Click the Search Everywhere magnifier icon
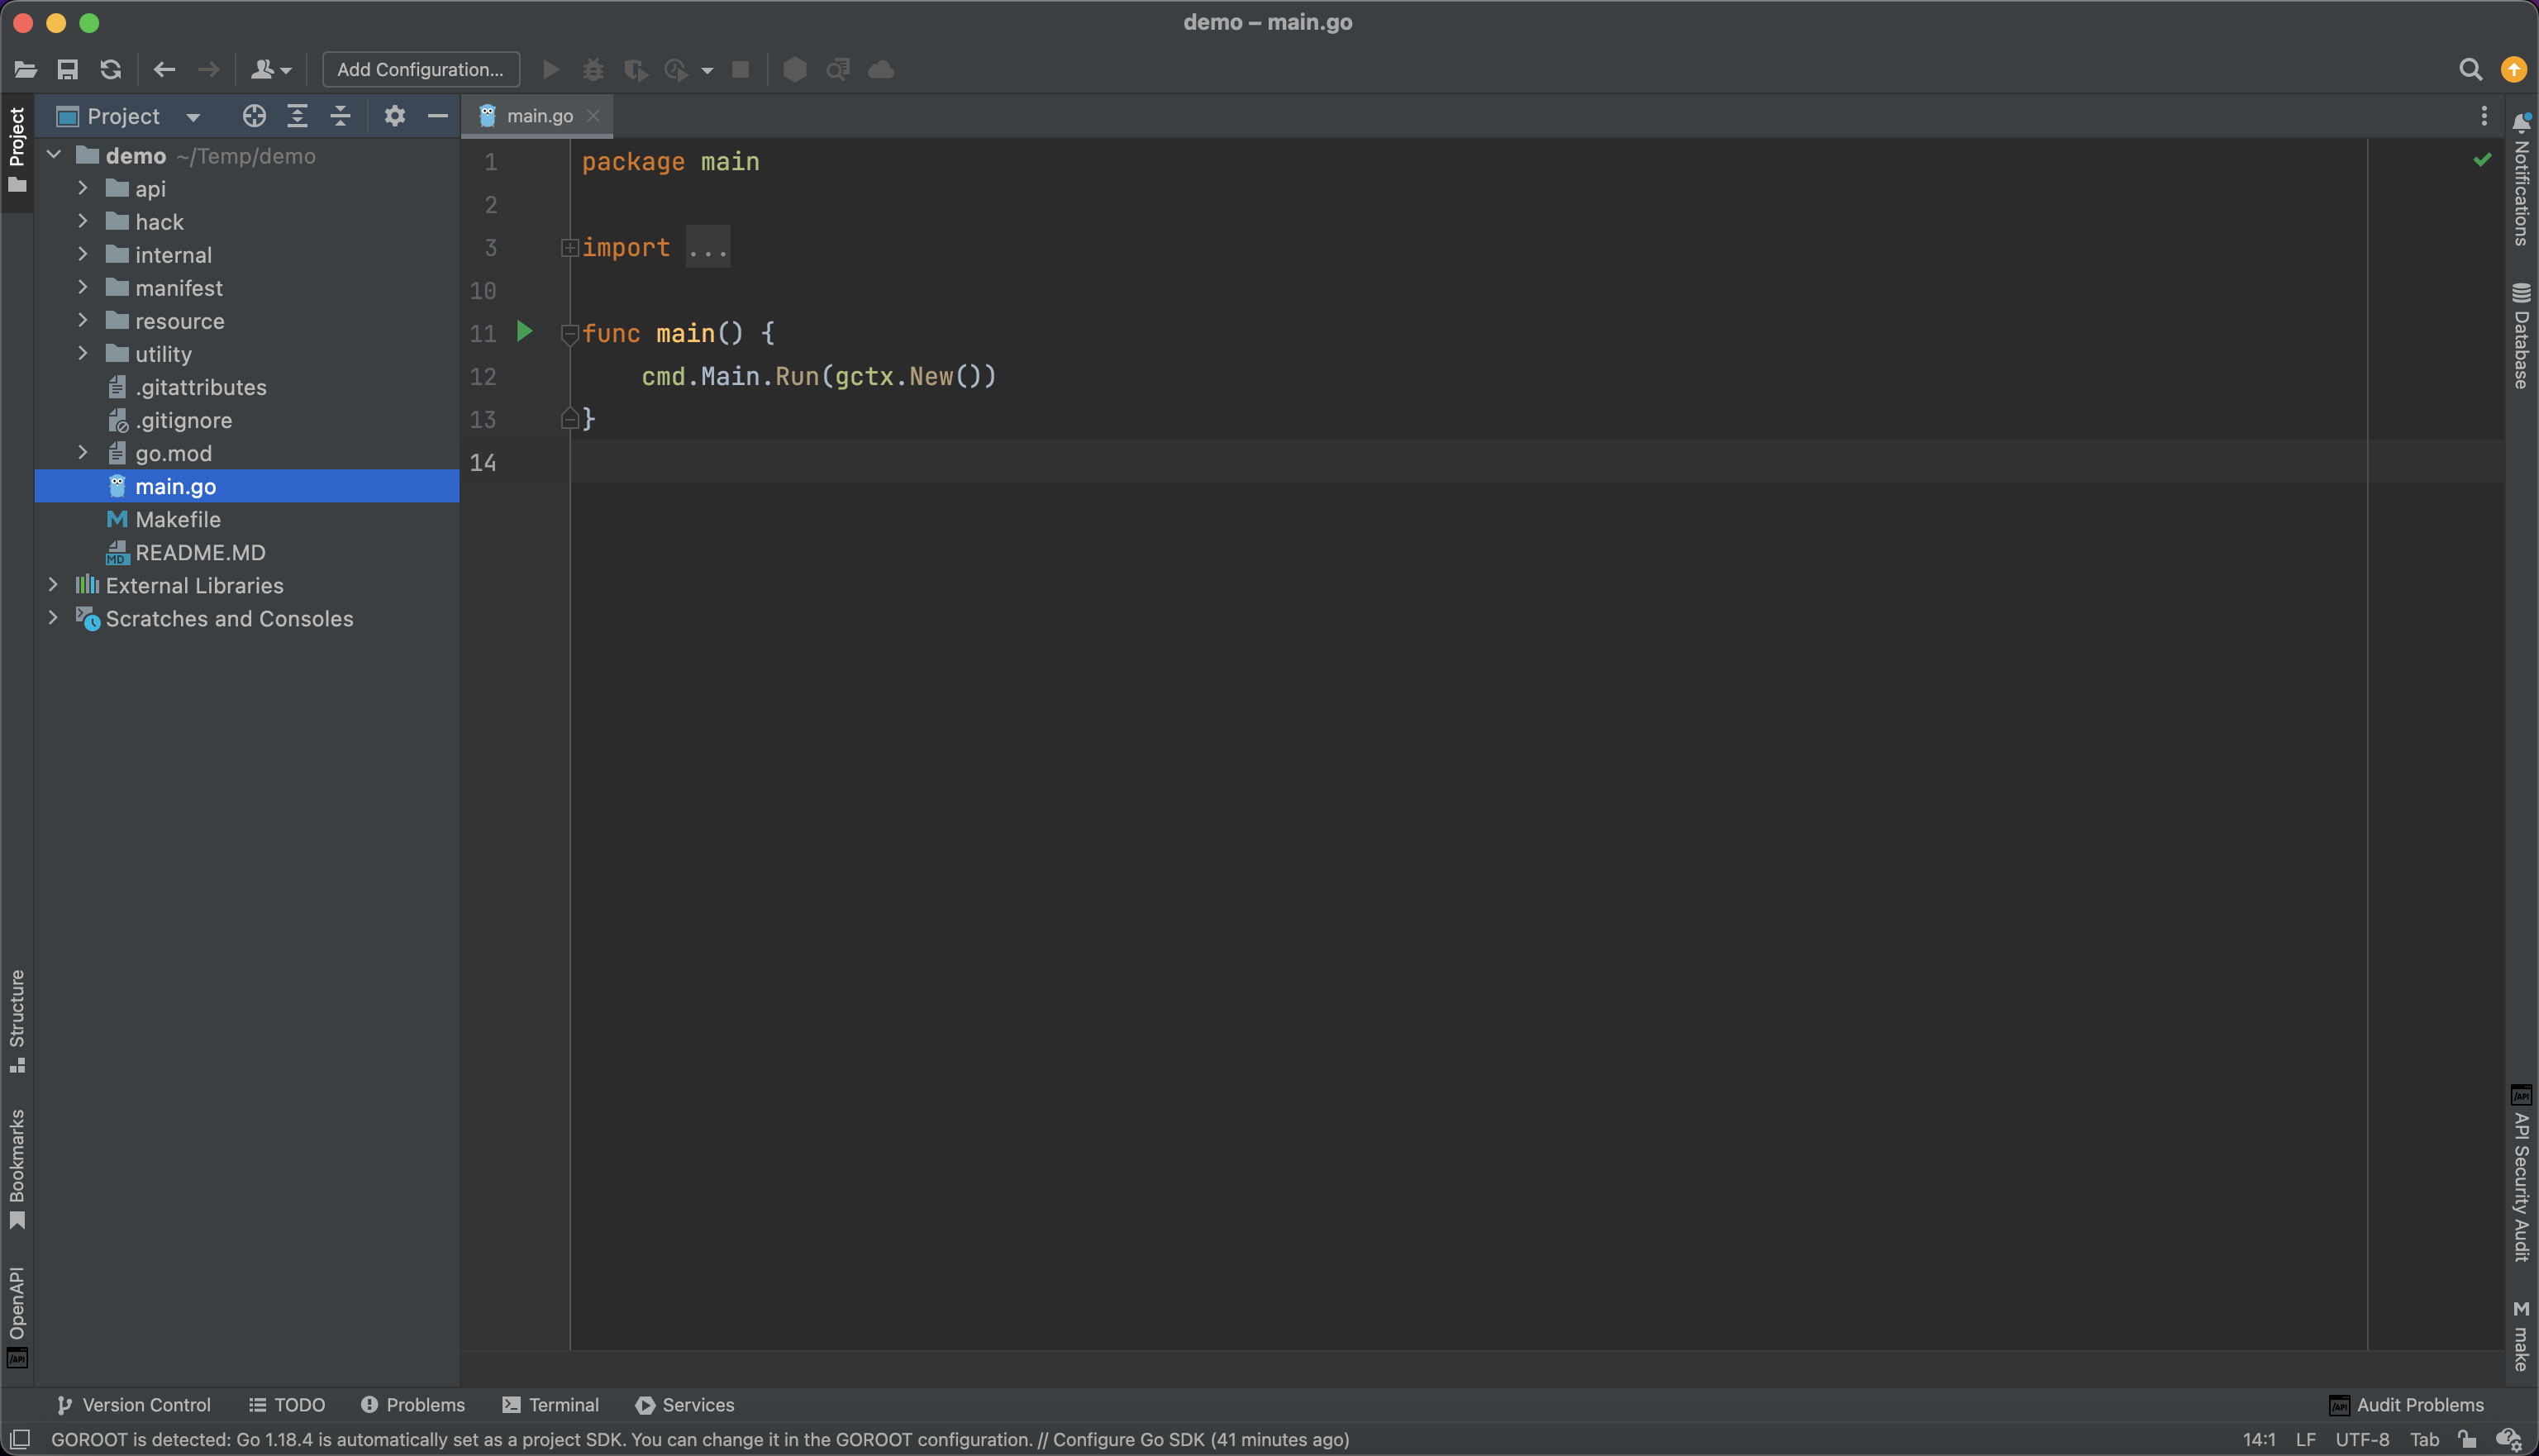 pos(2470,69)
